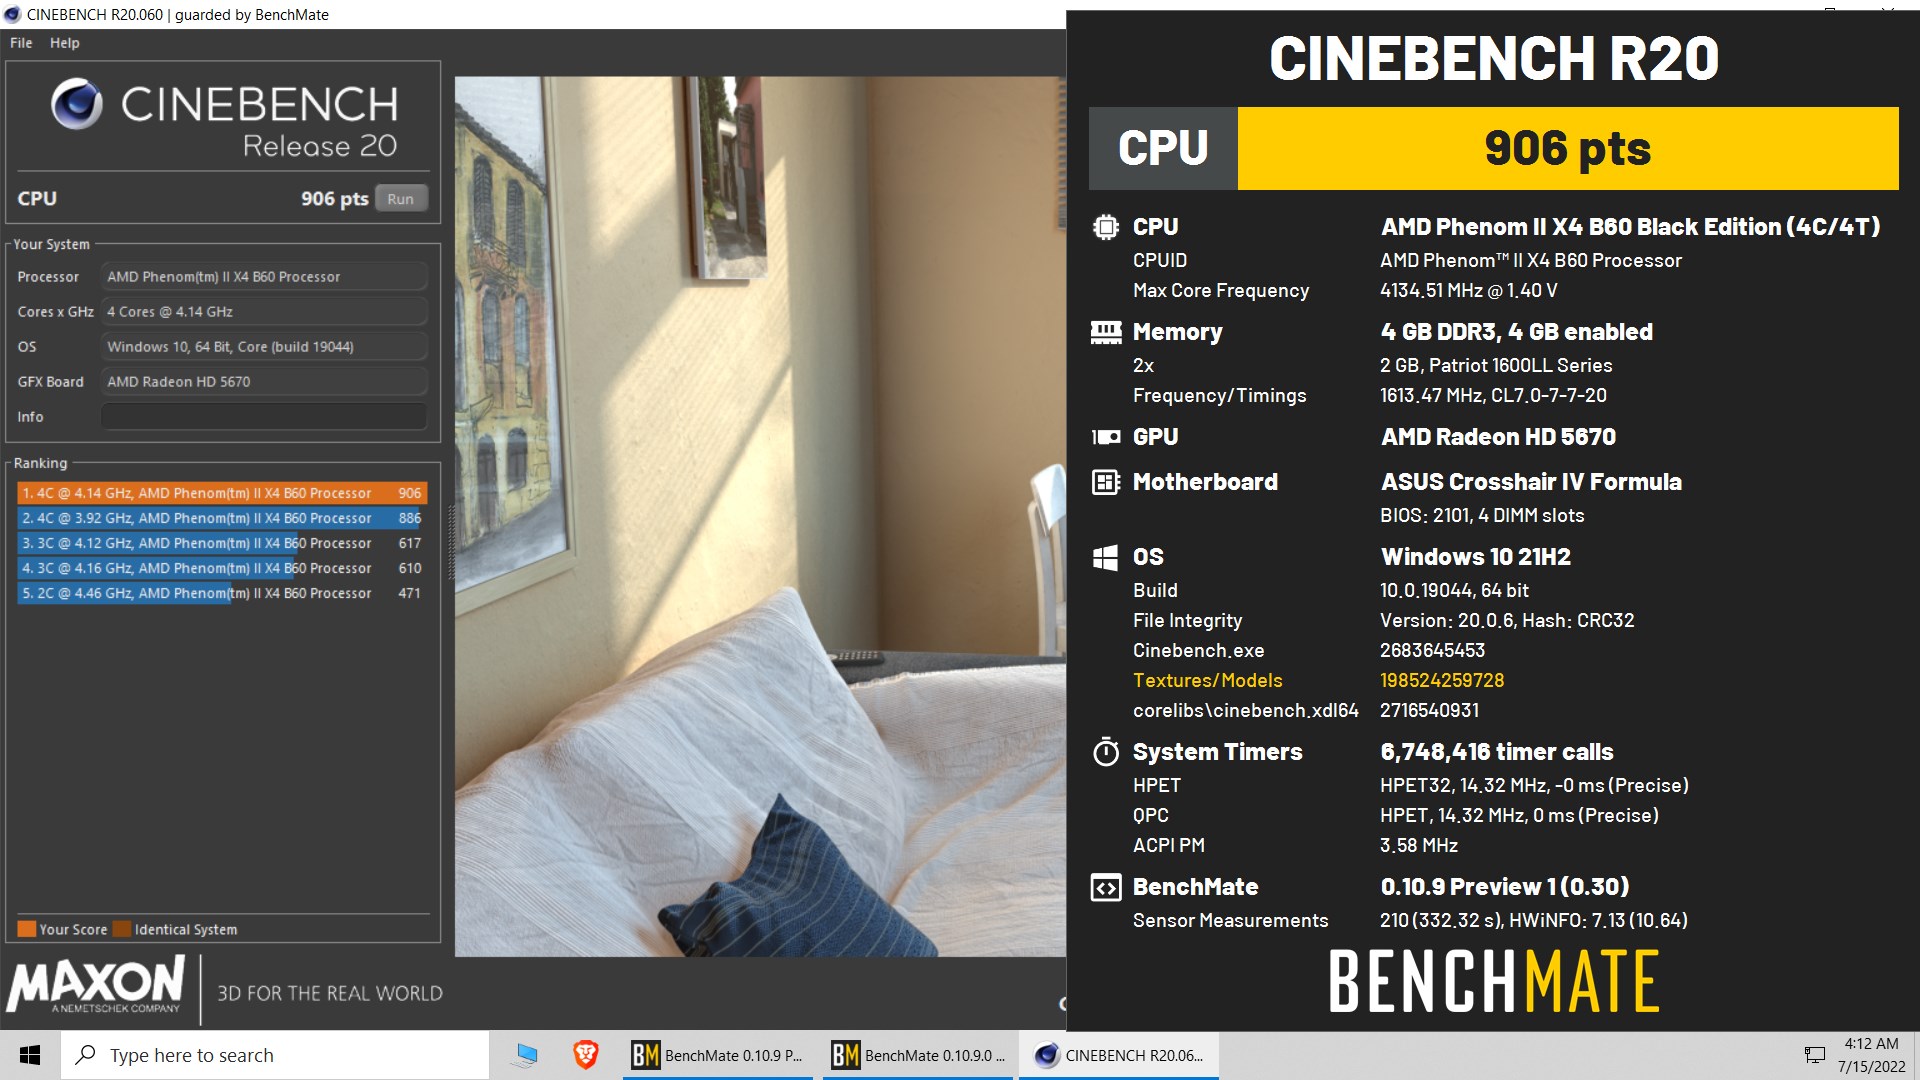Screen dimensions: 1920x1080
Task: Click the BENCHMATE logo at panel bottom
Action: pos(1493,982)
